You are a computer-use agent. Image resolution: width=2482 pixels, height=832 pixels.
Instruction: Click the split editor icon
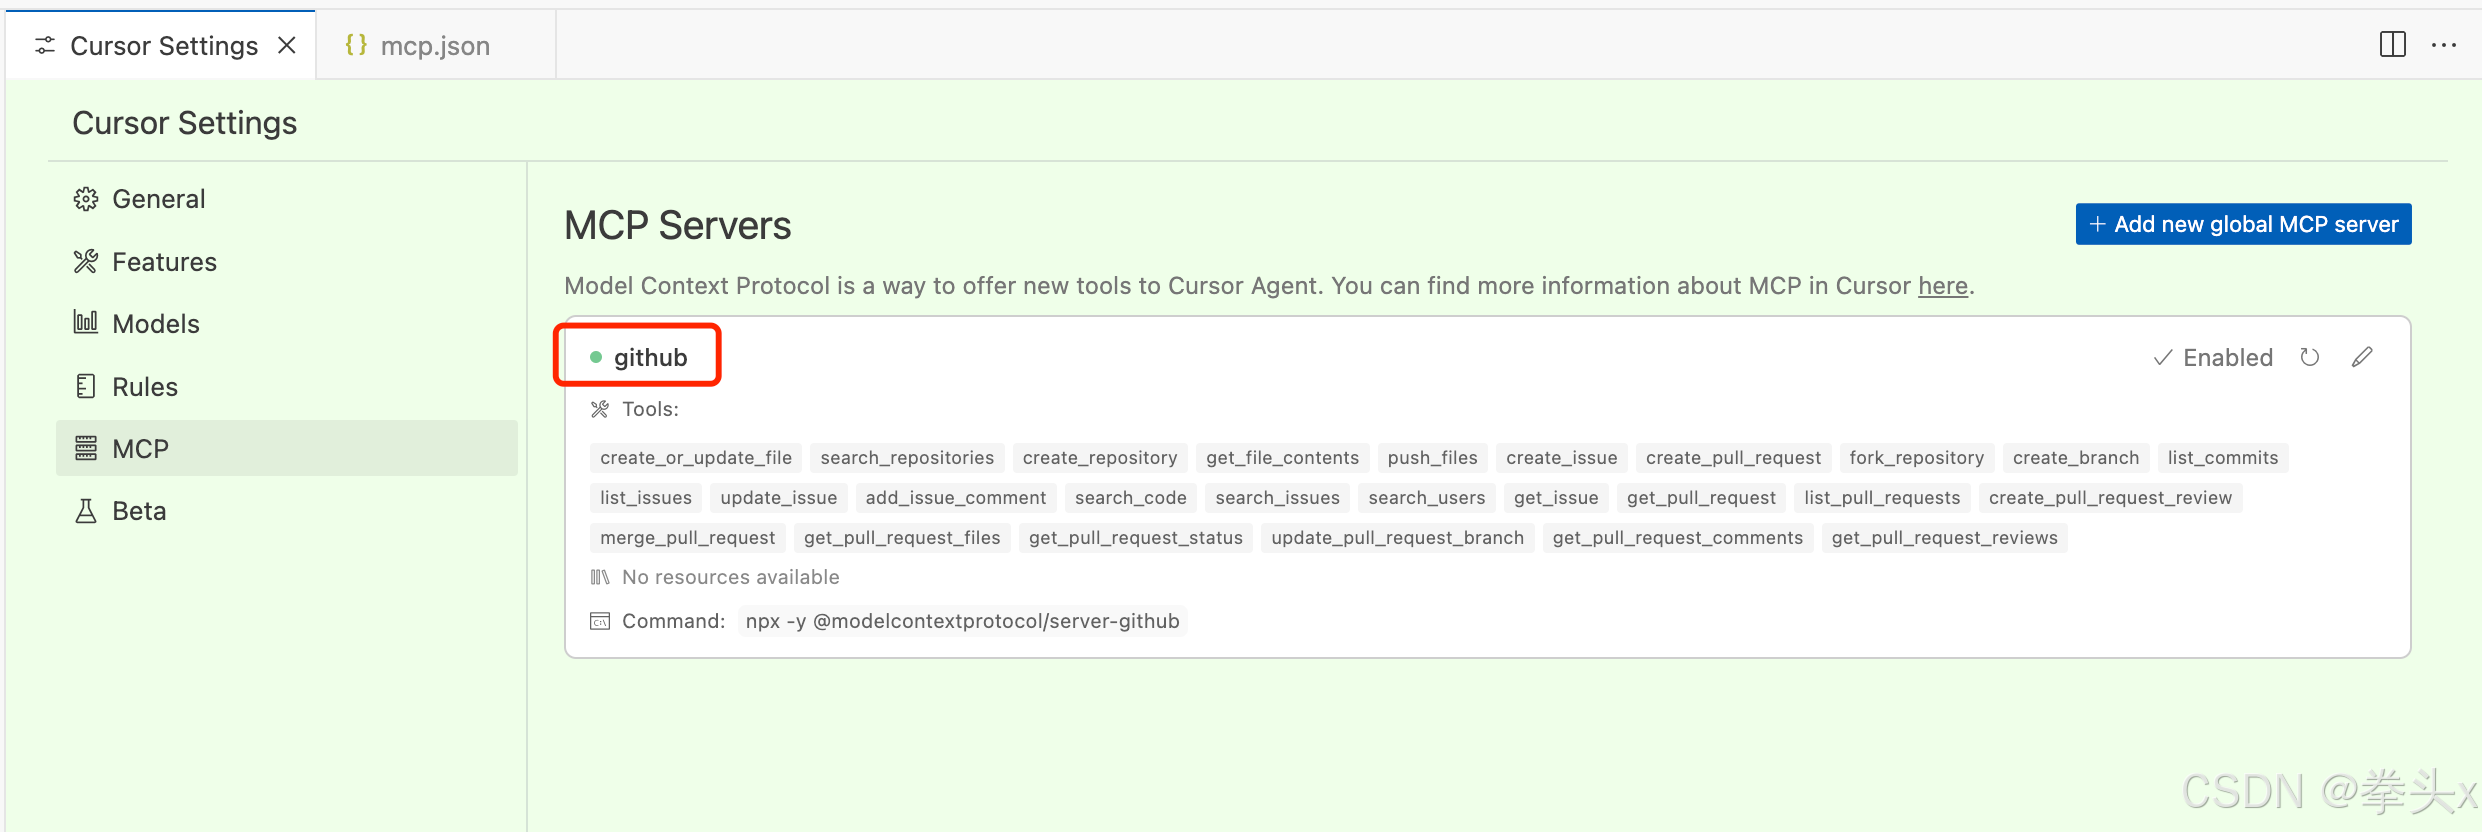[2392, 45]
